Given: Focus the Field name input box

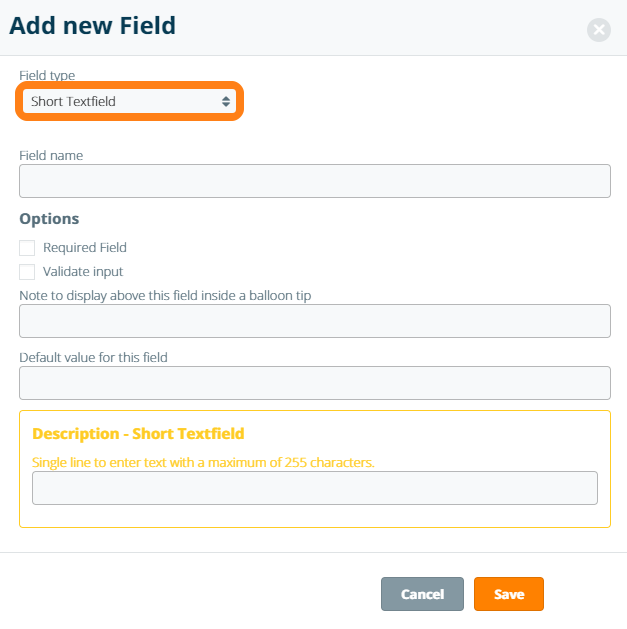Looking at the screenshot, I should pos(314,181).
